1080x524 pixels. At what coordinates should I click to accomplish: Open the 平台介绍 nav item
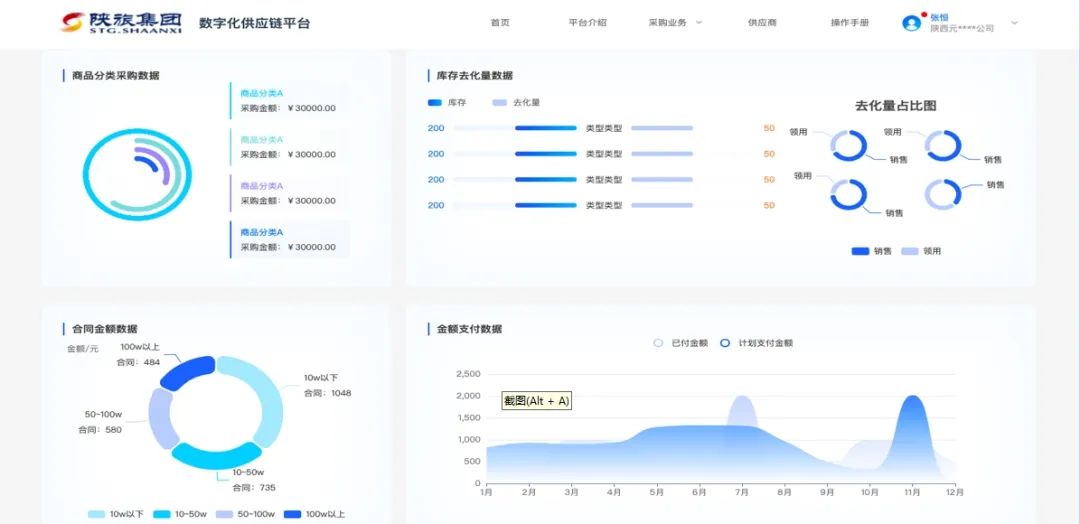pyautogui.click(x=587, y=22)
